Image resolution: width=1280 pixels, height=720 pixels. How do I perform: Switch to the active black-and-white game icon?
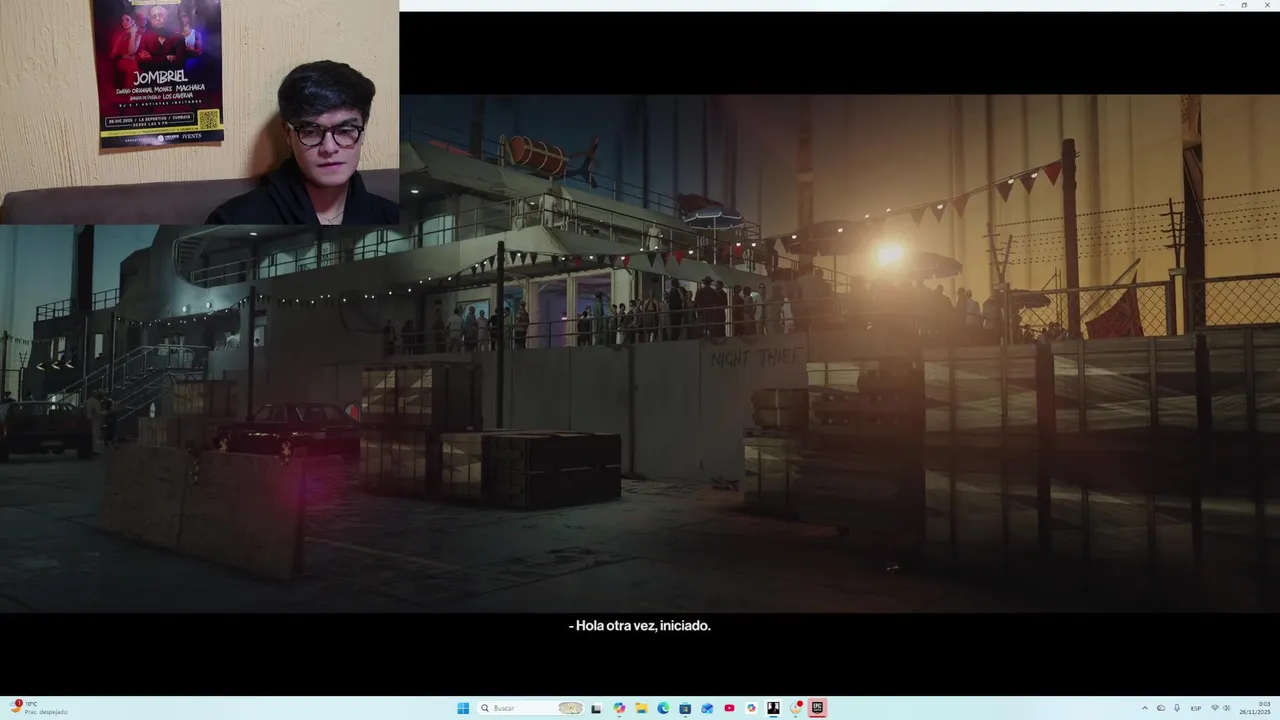click(x=773, y=708)
